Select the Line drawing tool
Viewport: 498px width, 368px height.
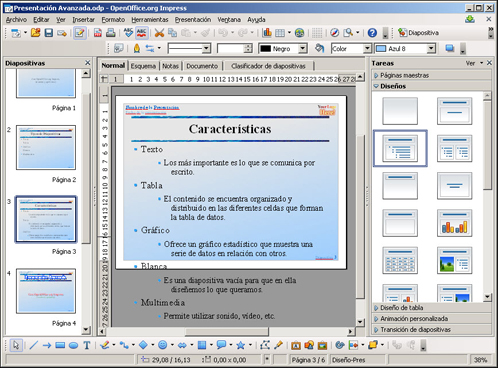click(33, 345)
